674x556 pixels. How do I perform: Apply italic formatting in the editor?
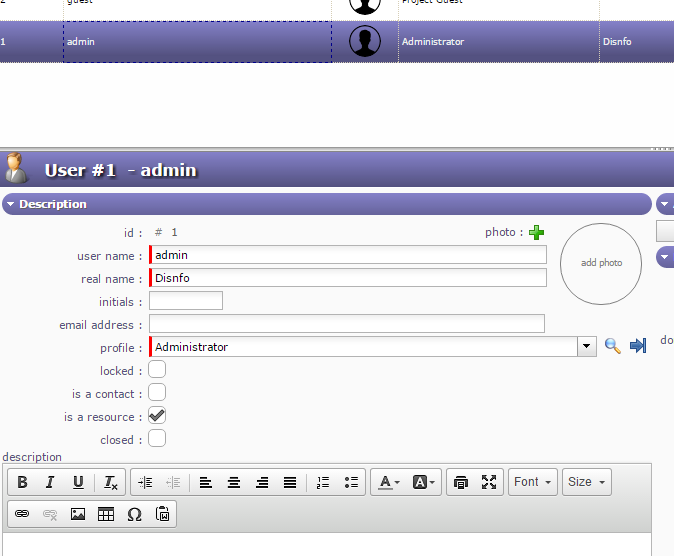pos(50,482)
